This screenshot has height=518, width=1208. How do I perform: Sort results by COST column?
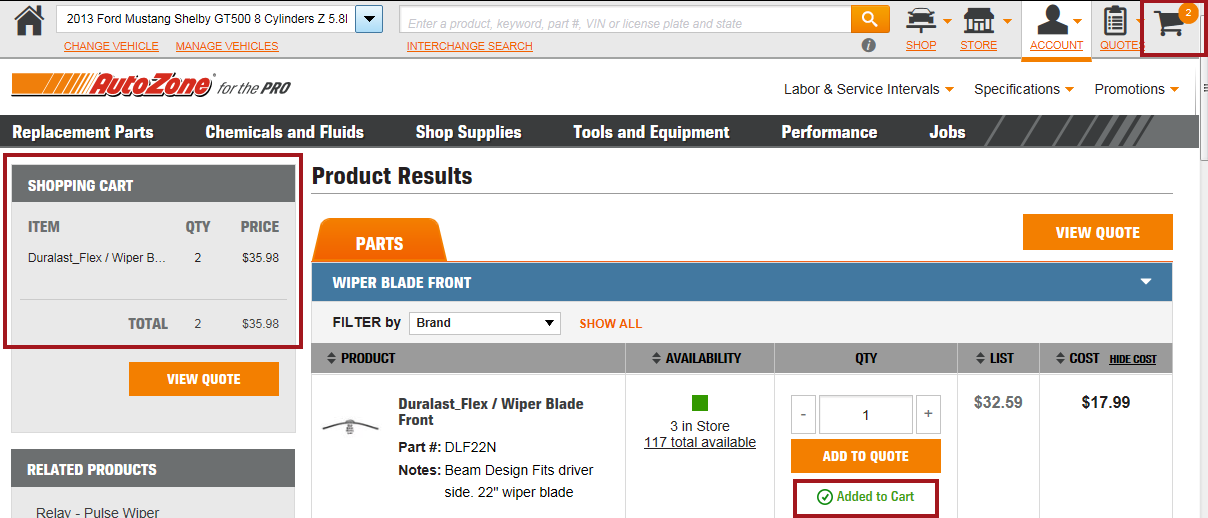click(1077, 358)
